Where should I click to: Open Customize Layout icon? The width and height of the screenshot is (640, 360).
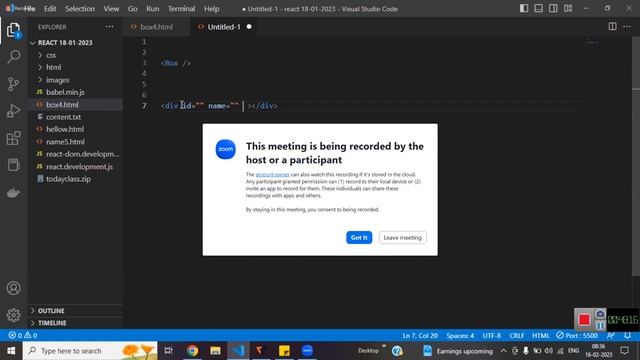(568, 9)
